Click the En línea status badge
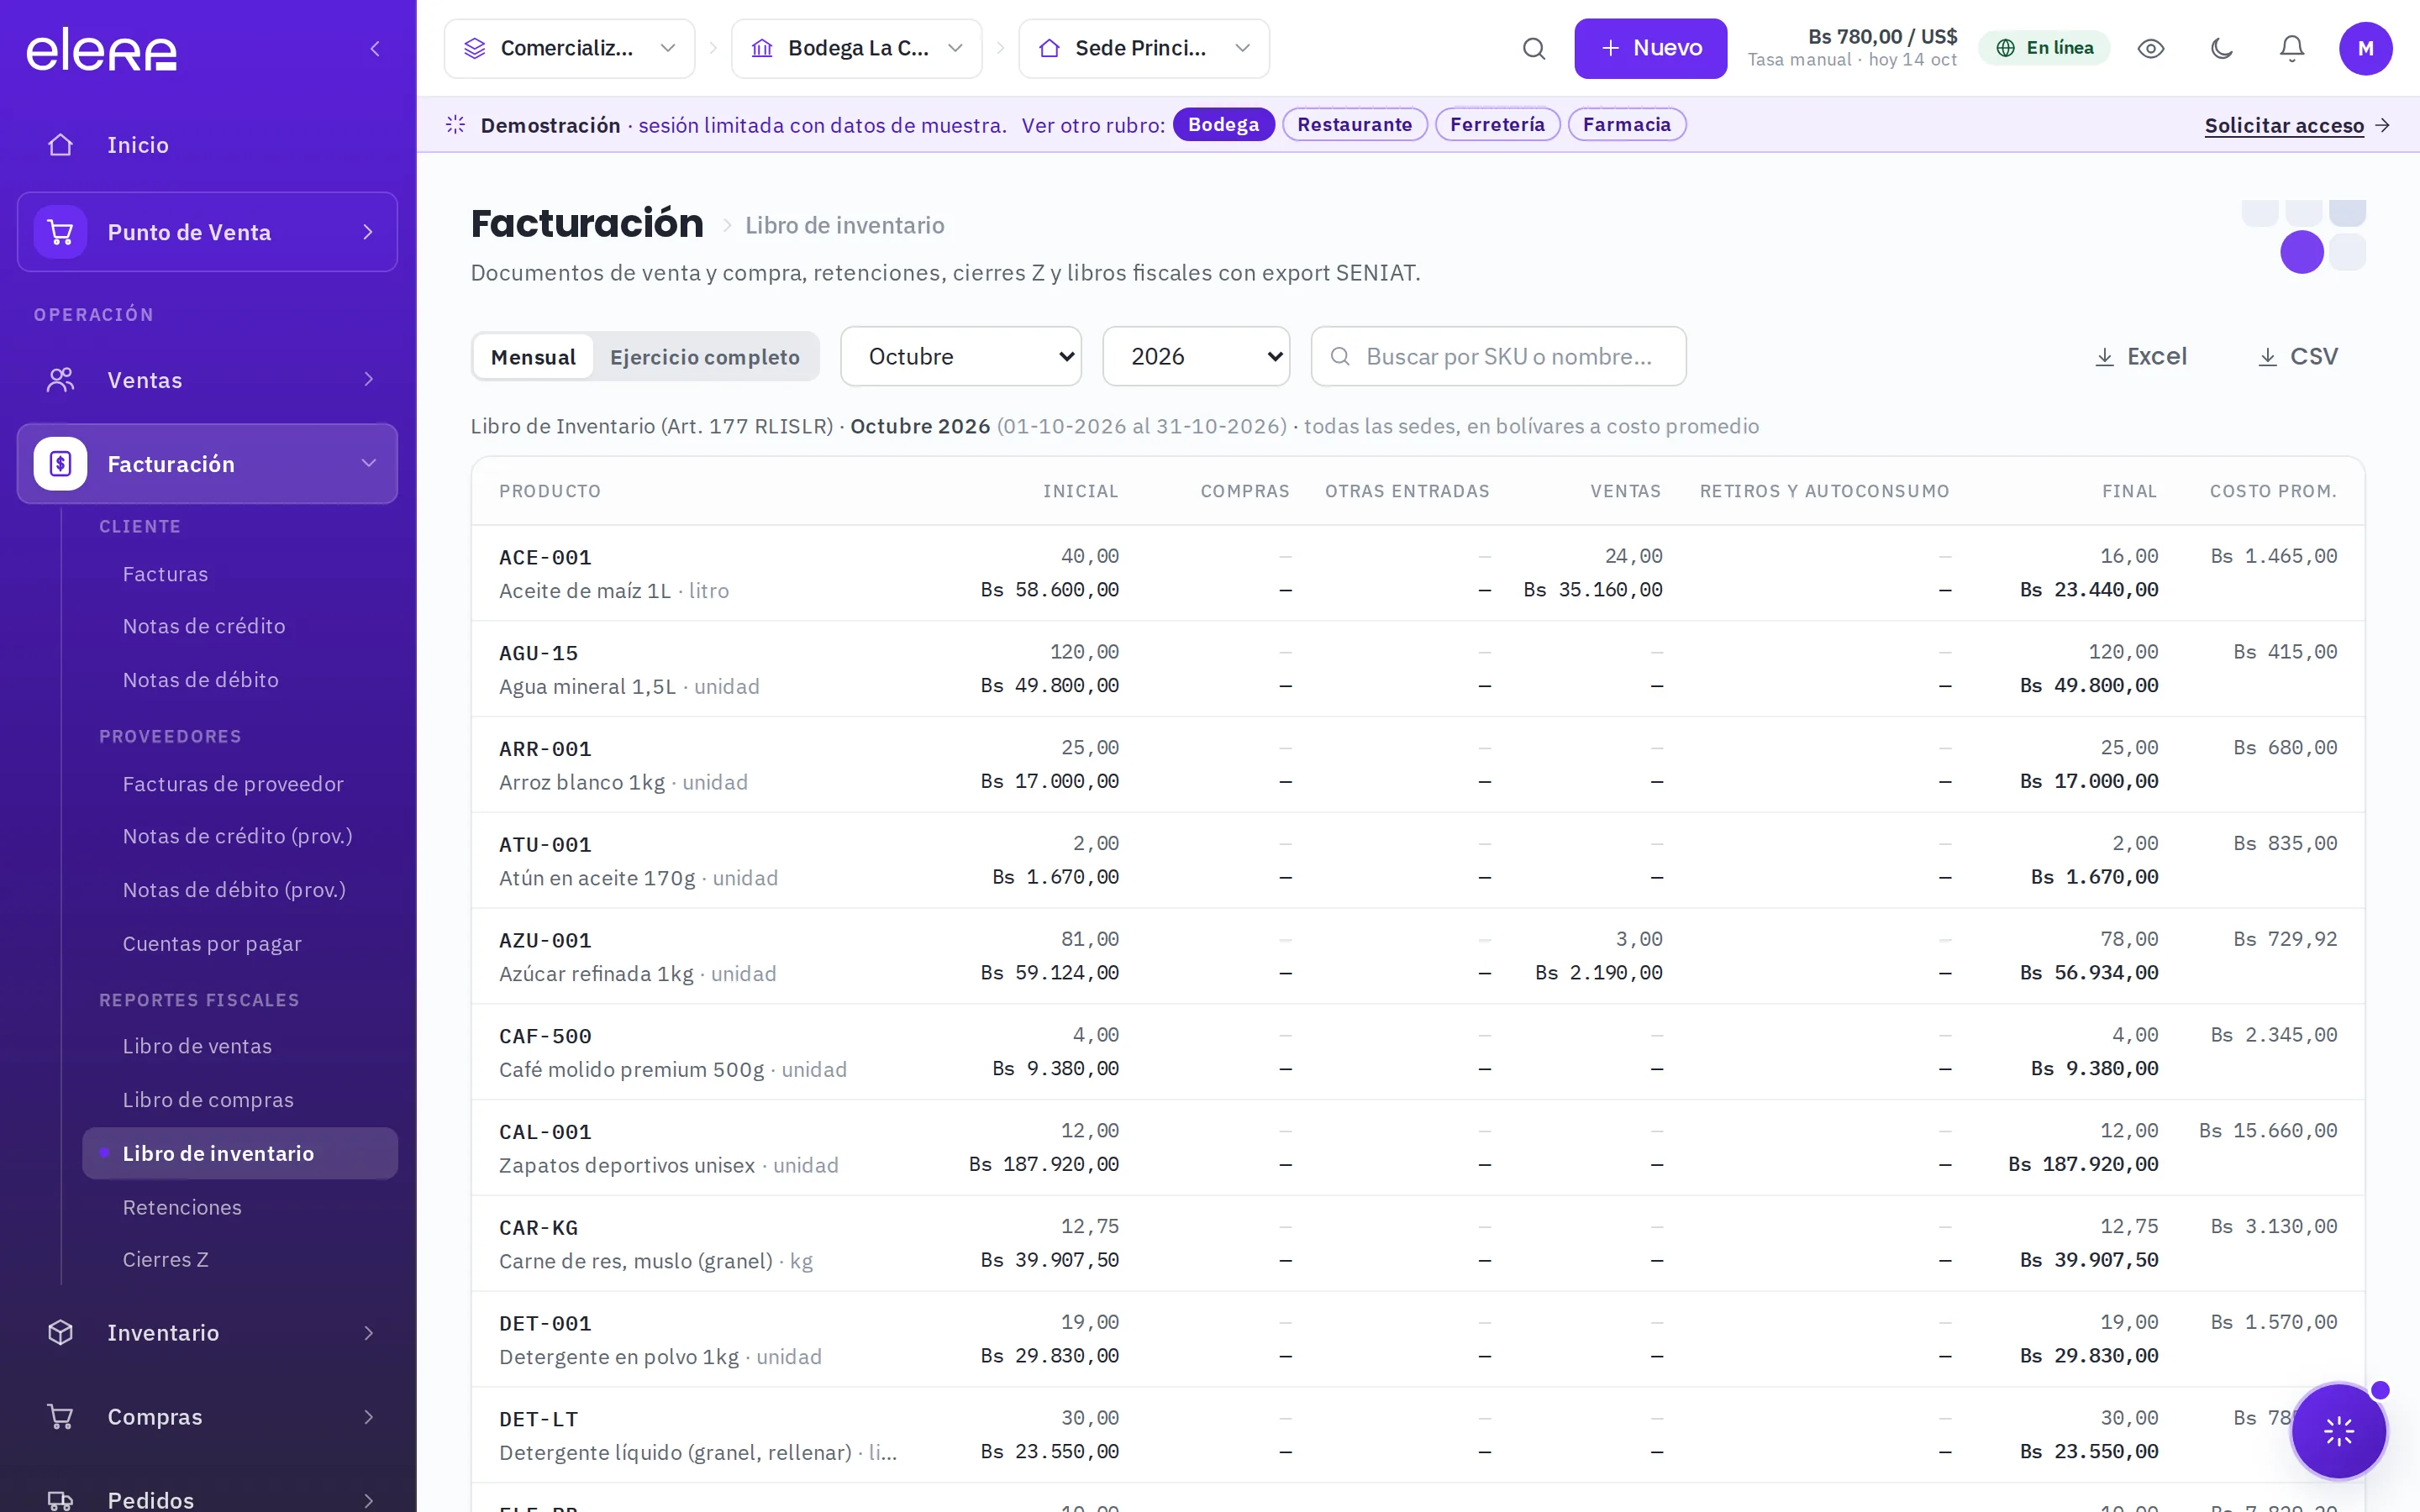This screenshot has width=2420, height=1512. pyautogui.click(x=2044, y=48)
